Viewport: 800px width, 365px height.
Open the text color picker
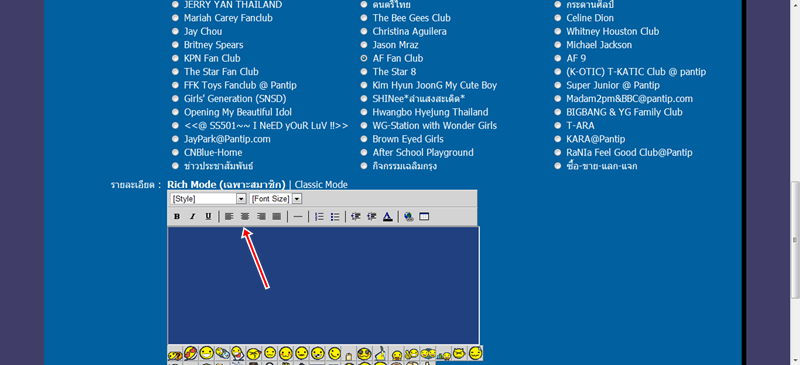(388, 216)
